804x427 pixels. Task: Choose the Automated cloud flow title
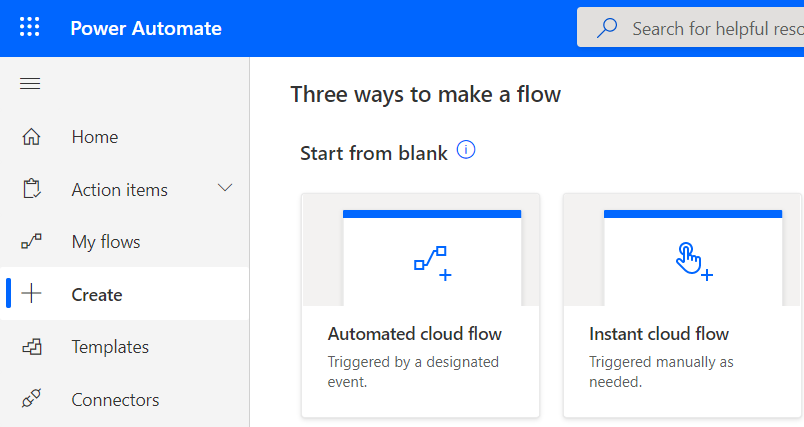(415, 334)
